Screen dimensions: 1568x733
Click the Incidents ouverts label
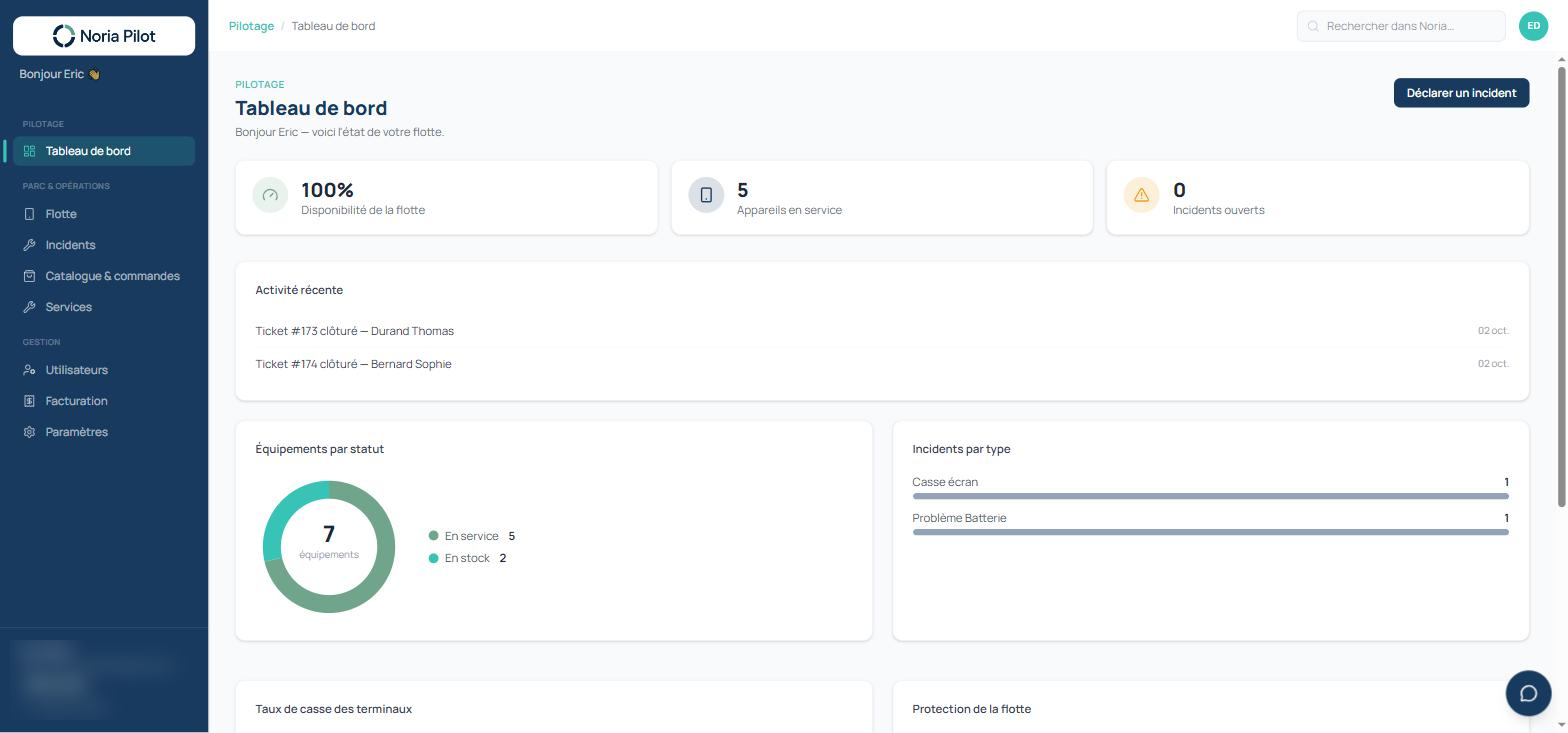(1218, 210)
